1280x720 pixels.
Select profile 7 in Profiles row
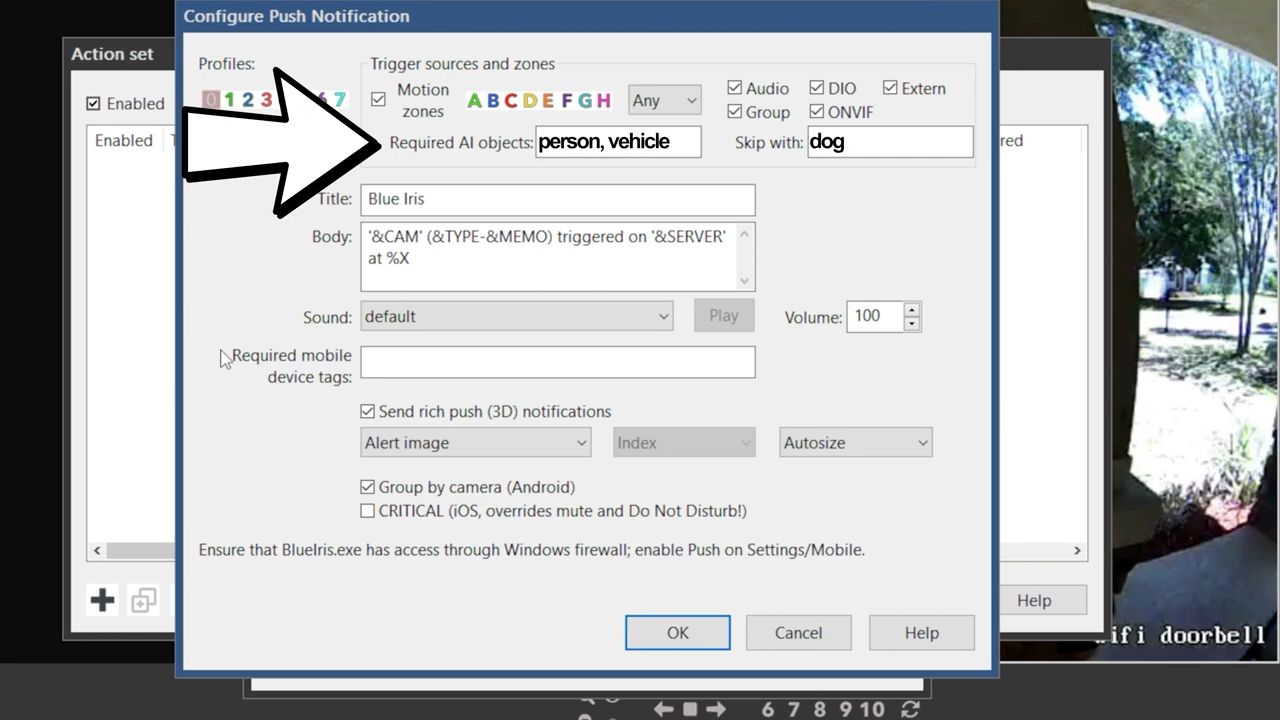click(x=339, y=99)
